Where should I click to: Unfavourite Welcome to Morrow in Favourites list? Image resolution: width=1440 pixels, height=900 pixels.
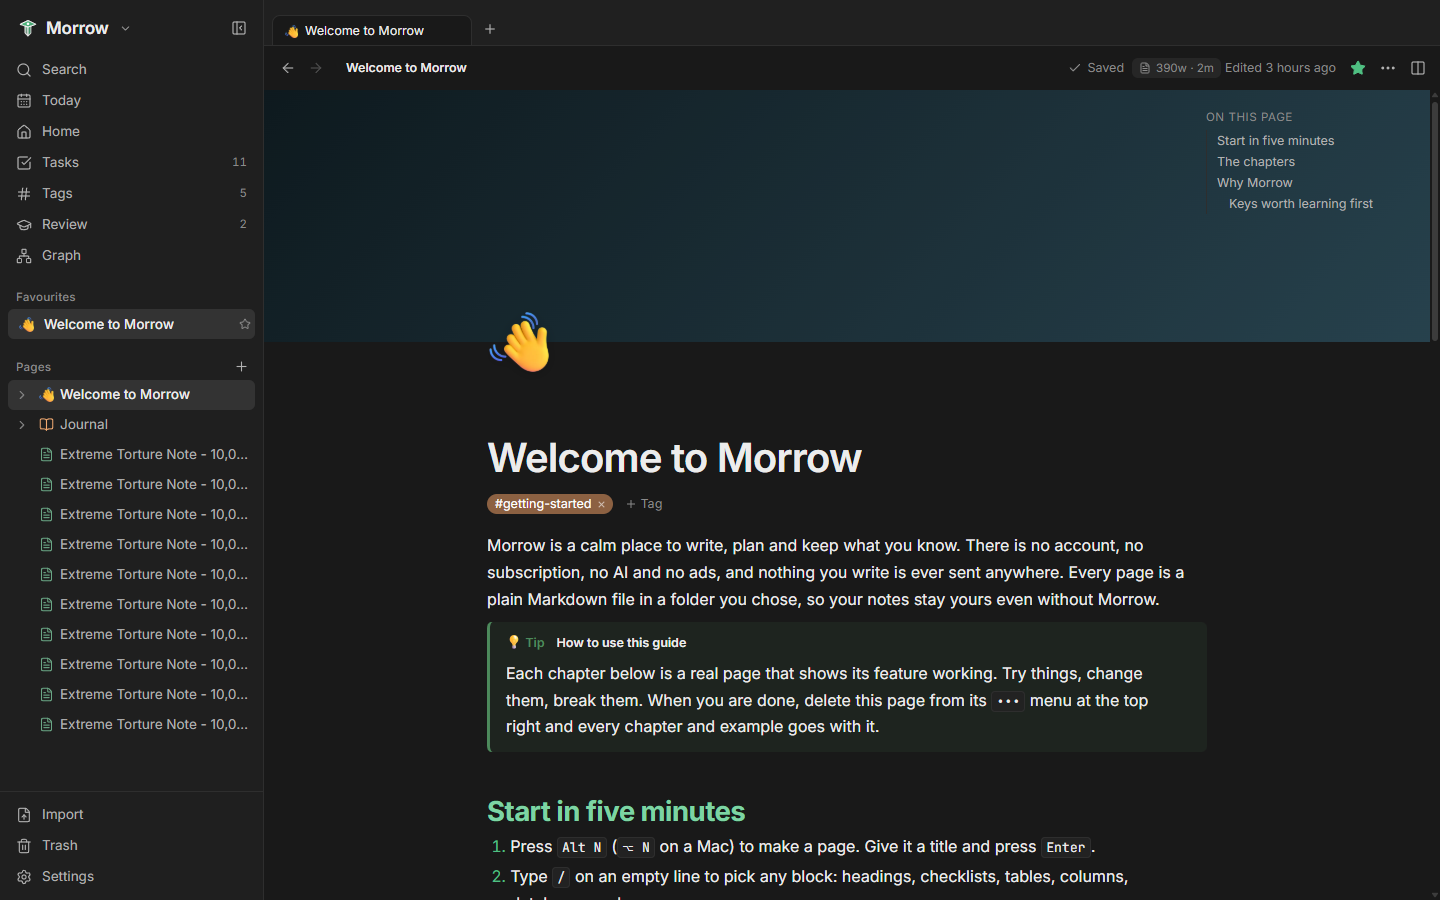[244, 324]
